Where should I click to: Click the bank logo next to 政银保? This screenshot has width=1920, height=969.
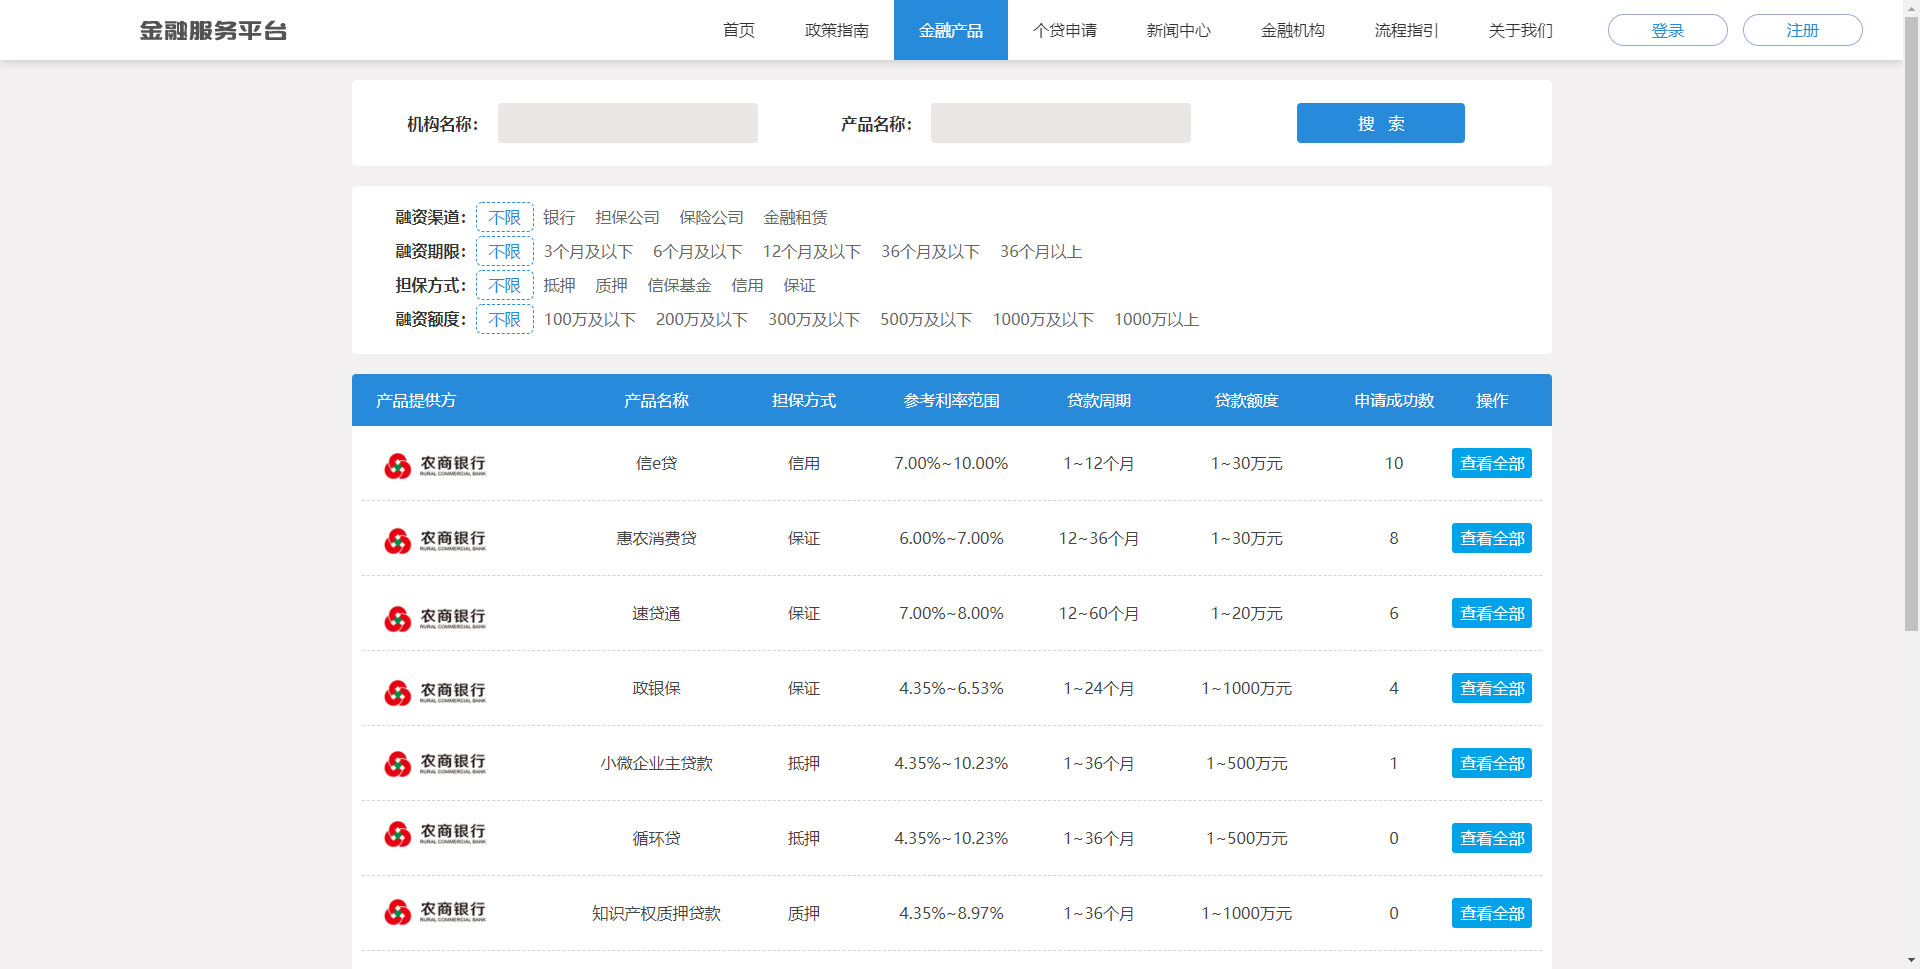[x=434, y=688]
